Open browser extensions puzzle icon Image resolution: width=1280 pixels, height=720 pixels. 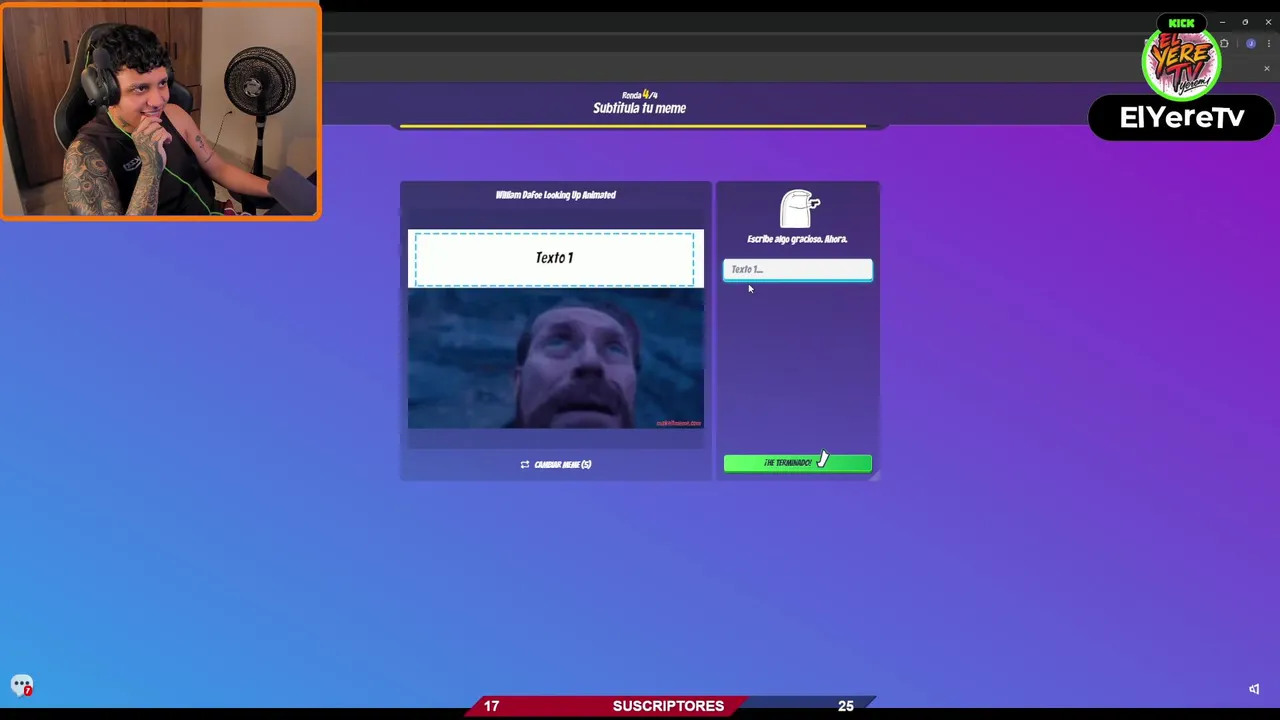1224,44
